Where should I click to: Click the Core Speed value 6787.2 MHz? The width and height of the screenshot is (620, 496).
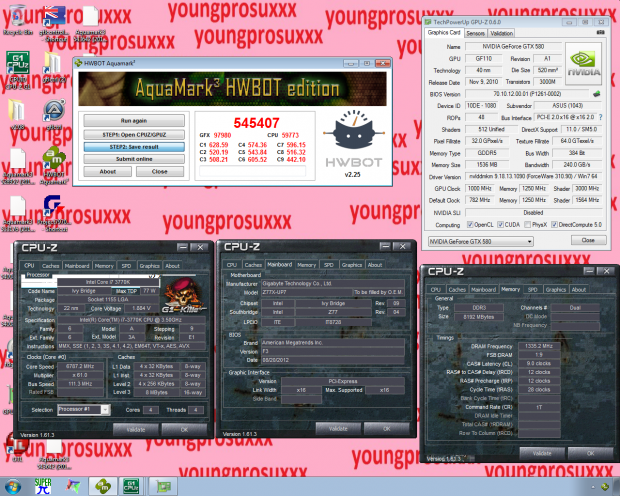[80, 366]
